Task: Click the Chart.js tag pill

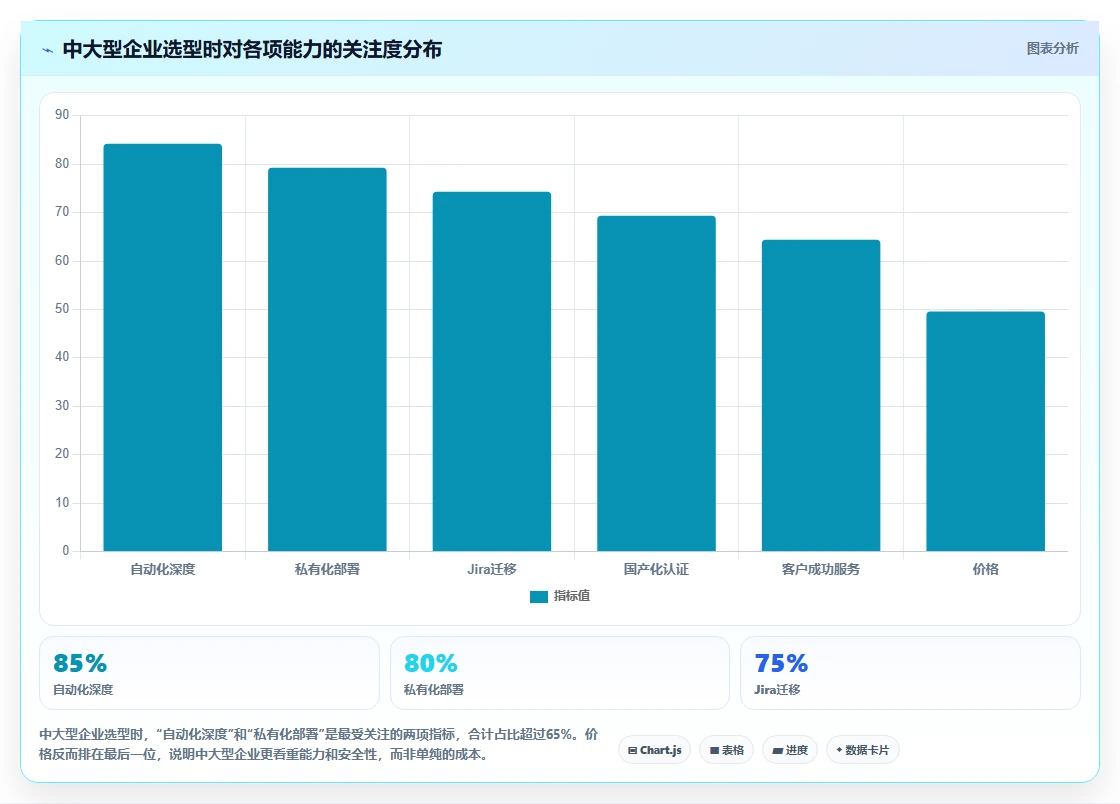Action: [654, 750]
